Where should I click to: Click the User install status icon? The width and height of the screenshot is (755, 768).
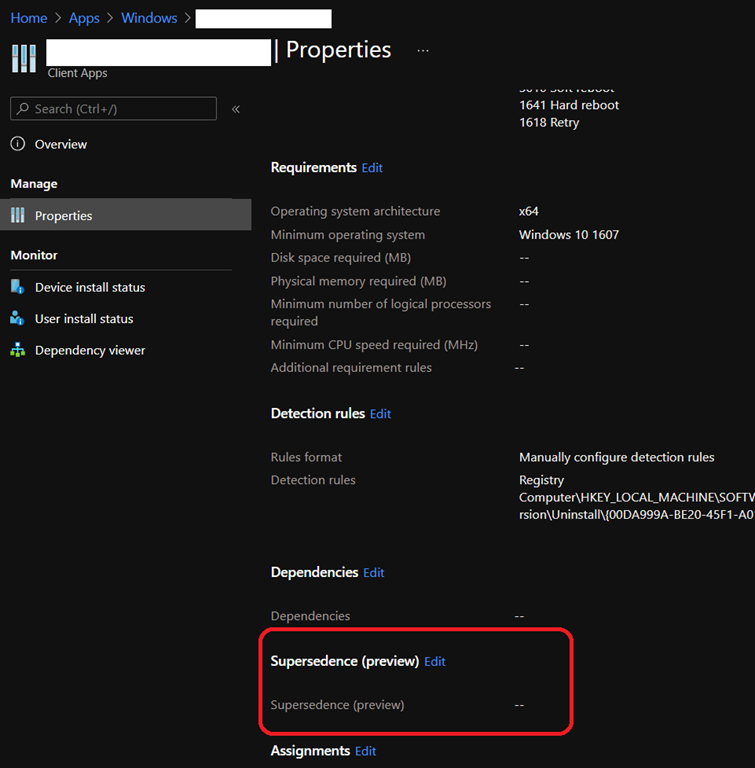tap(18, 319)
